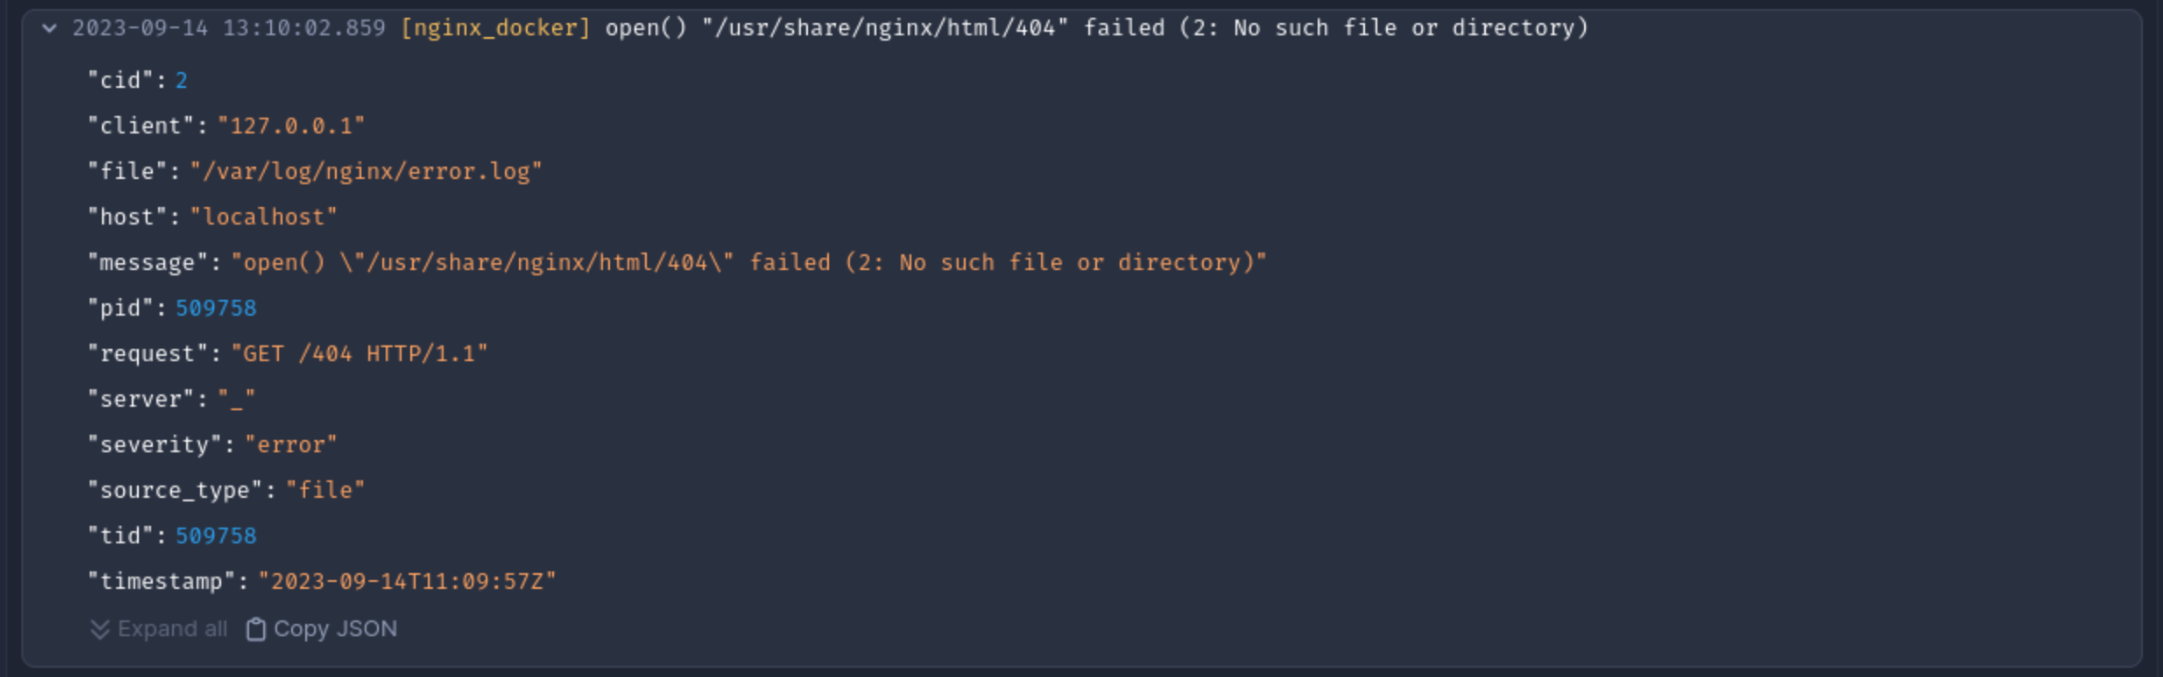The width and height of the screenshot is (2163, 677).
Task: Select the log timestamp 2023-09-14 13:10:02.859
Action: click(229, 28)
